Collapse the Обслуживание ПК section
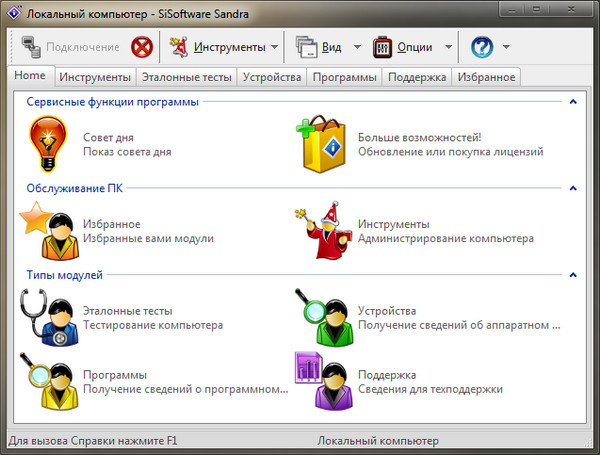 (x=573, y=188)
